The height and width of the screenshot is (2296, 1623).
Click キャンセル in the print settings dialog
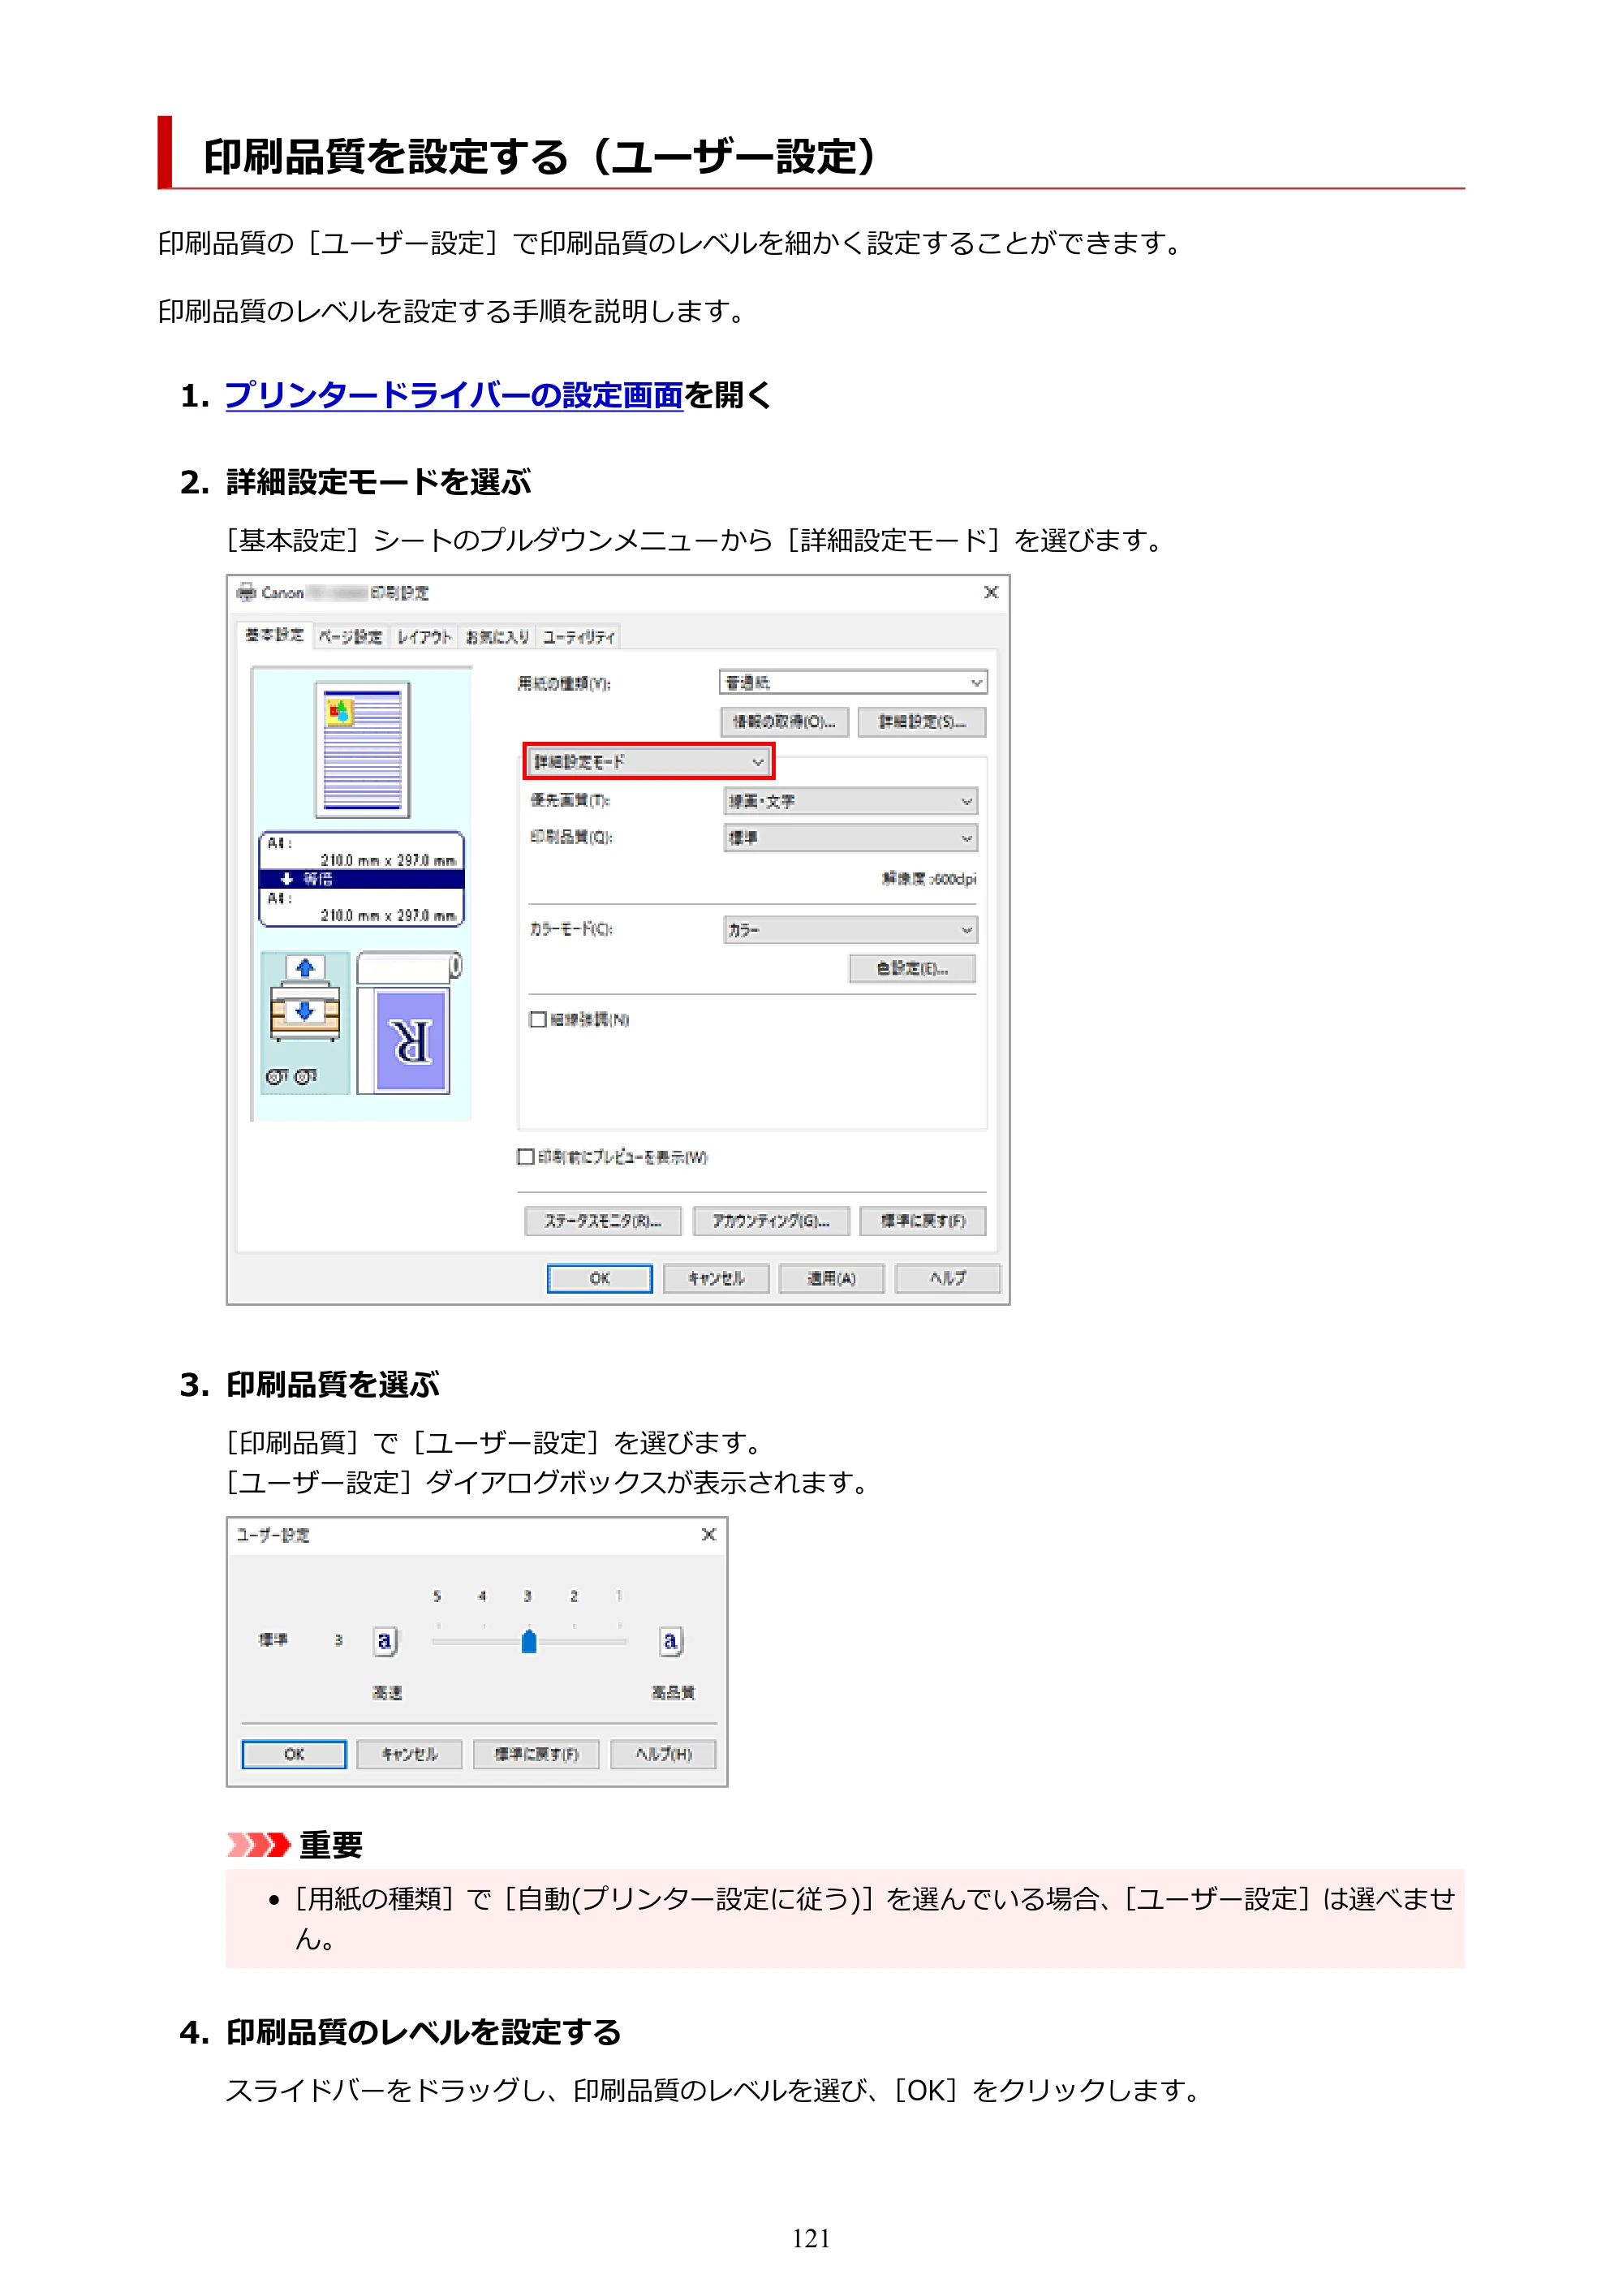pyautogui.click(x=716, y=1278)
